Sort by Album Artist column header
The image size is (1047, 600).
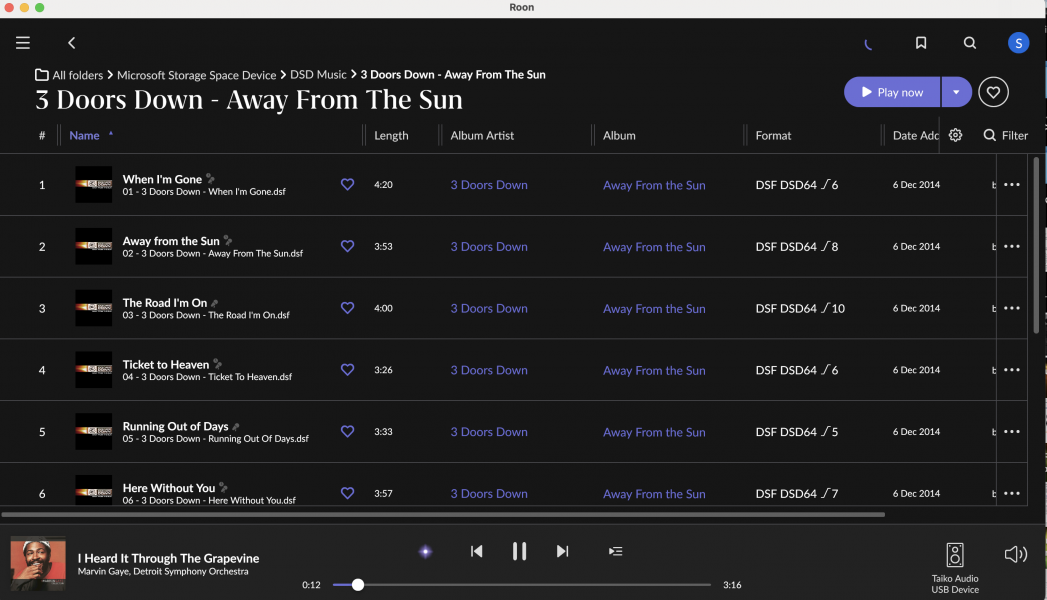coord(482,135)
